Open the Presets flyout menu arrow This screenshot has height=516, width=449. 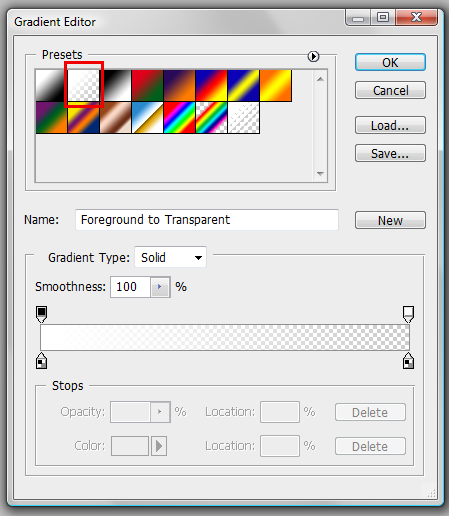(x=313, y=56)
